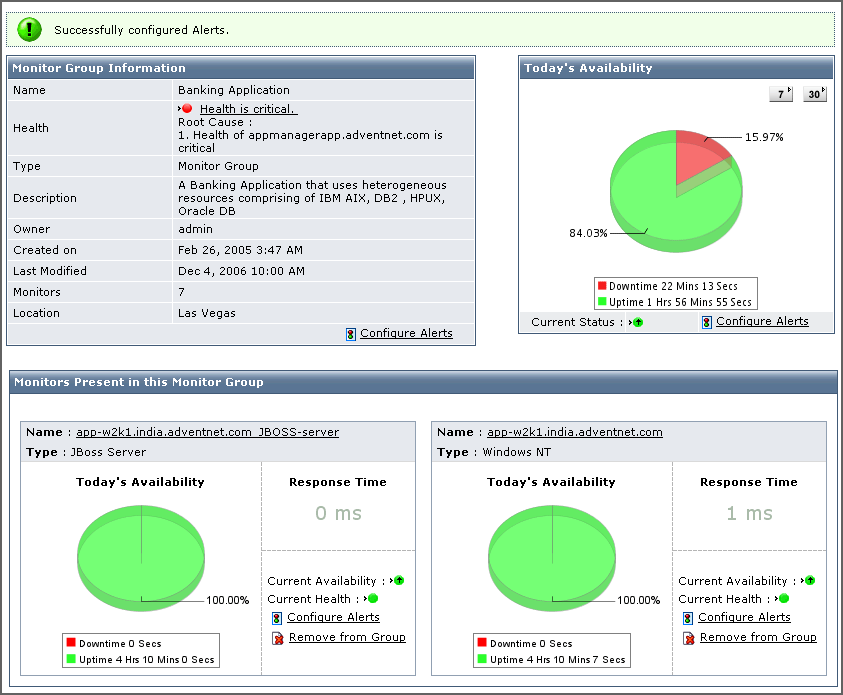This screenshot has height=695, width=843.
Task: Click the 1 ms response time value
Action: (x=749, y=513)
